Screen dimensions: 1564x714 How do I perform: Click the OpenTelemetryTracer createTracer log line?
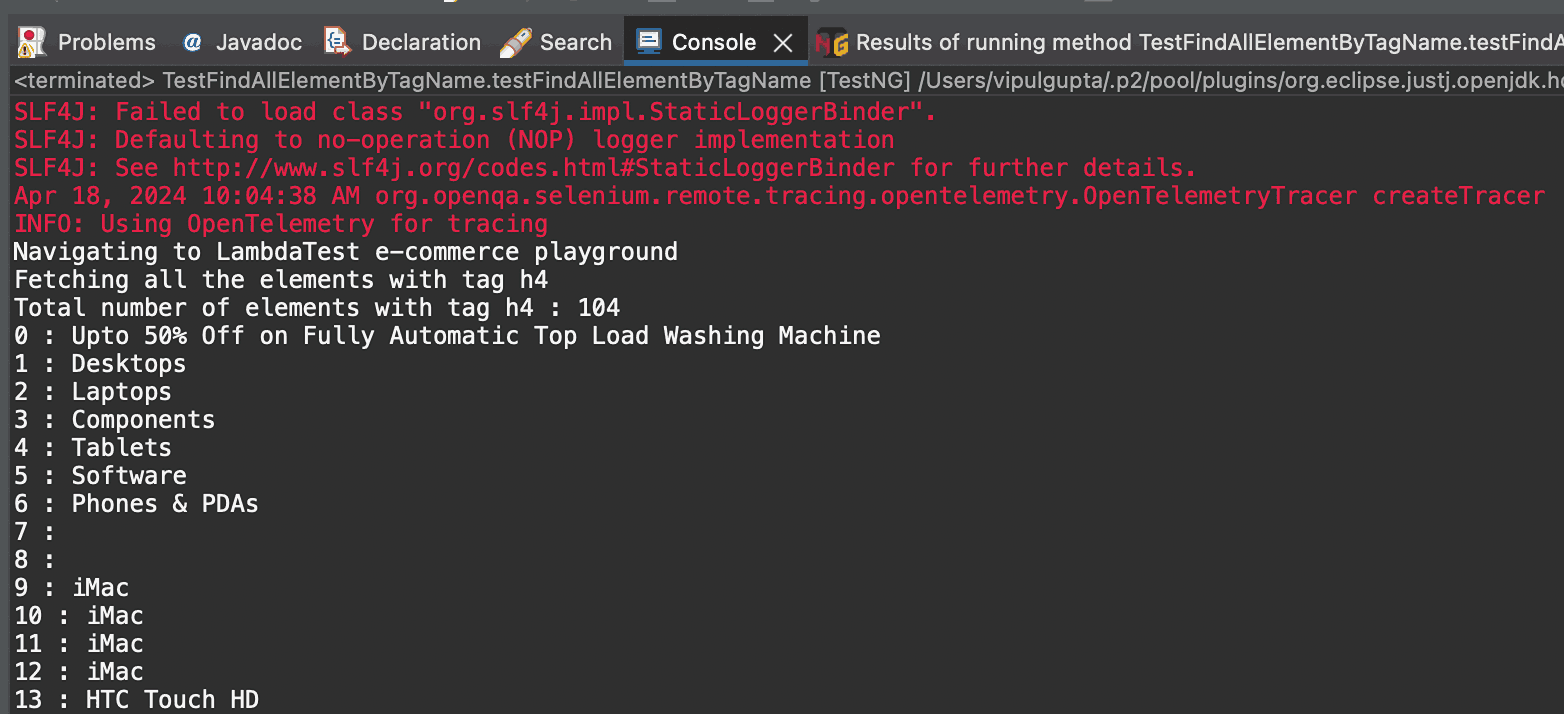[779, 196]
